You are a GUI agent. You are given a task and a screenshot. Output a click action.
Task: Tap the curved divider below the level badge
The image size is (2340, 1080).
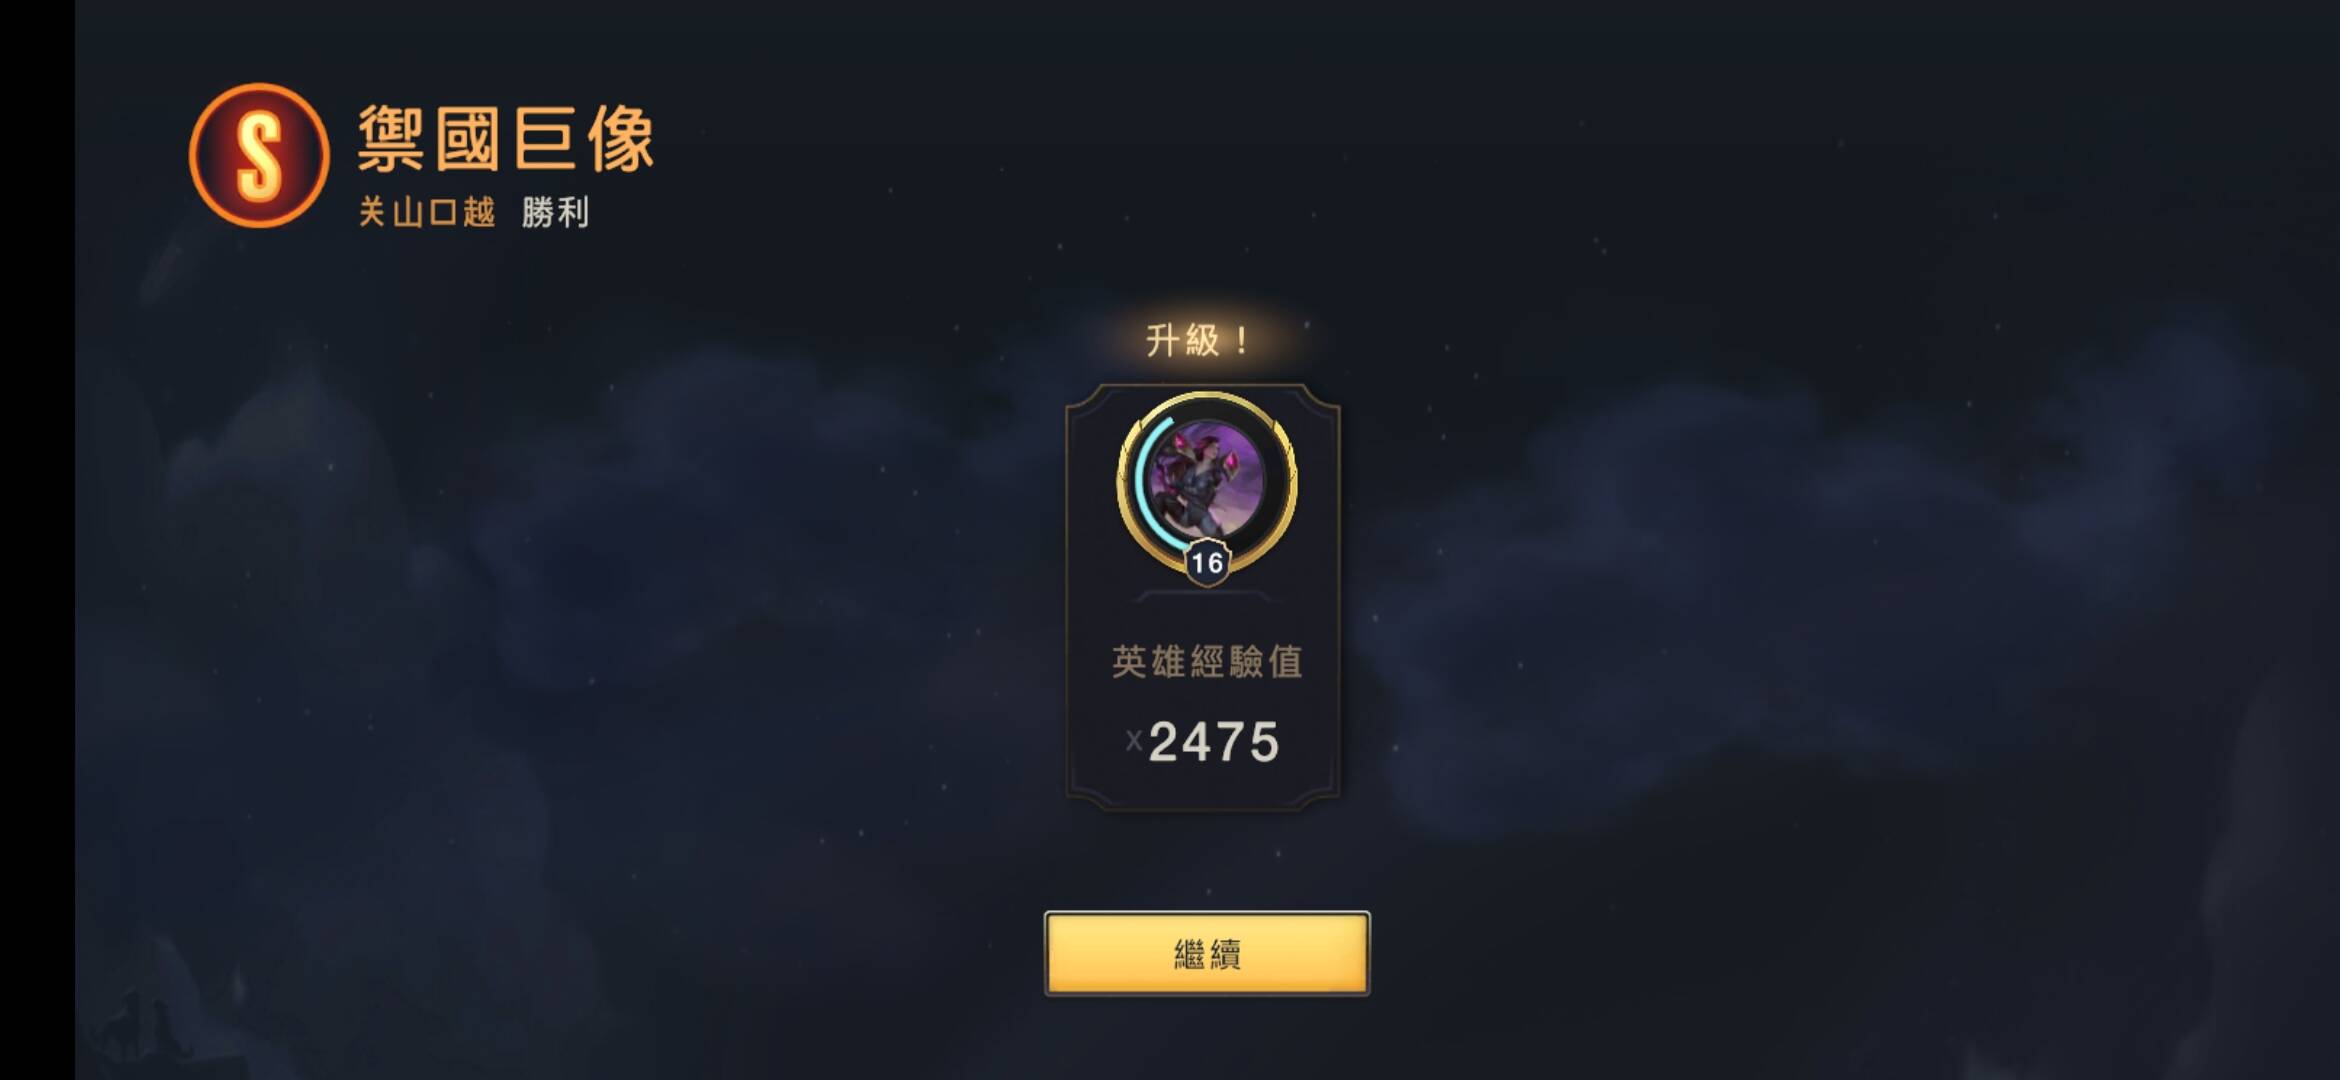tap(1205, 597)
